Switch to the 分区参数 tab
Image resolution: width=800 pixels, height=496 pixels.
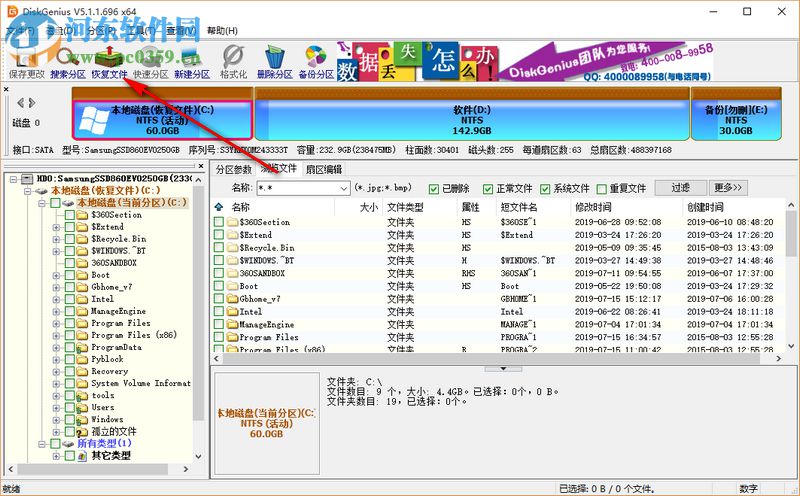[x=234, y=169]
